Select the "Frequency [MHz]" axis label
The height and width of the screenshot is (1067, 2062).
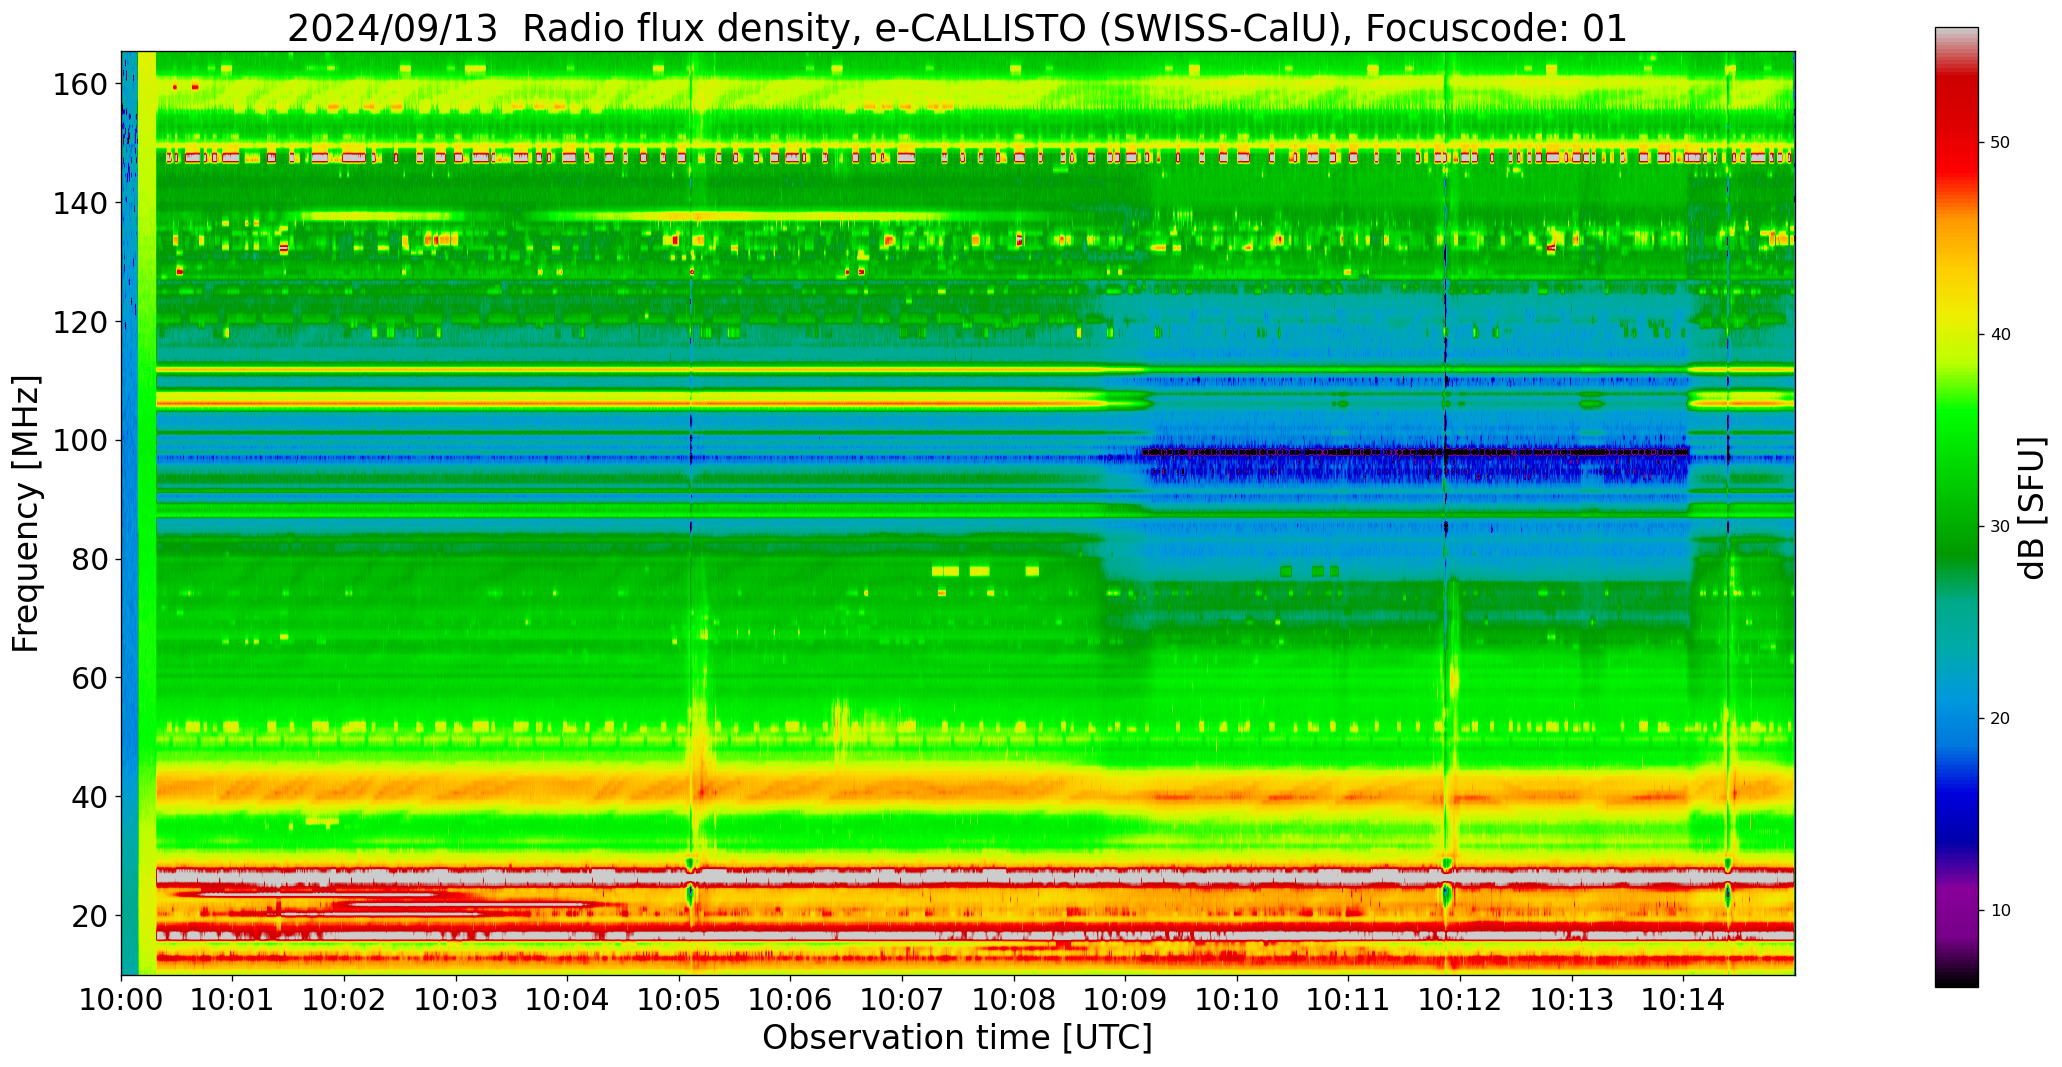pyautogui.click(x=26, y=514)
